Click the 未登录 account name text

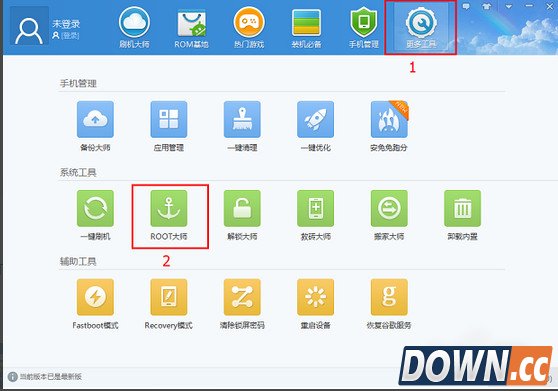(x=66, y=24)
